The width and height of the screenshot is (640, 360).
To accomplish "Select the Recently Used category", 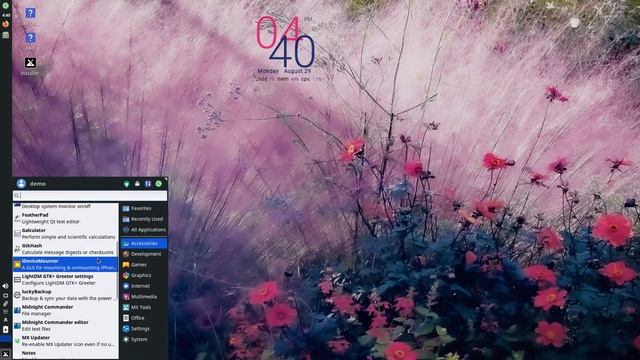I will click(144, 219).
